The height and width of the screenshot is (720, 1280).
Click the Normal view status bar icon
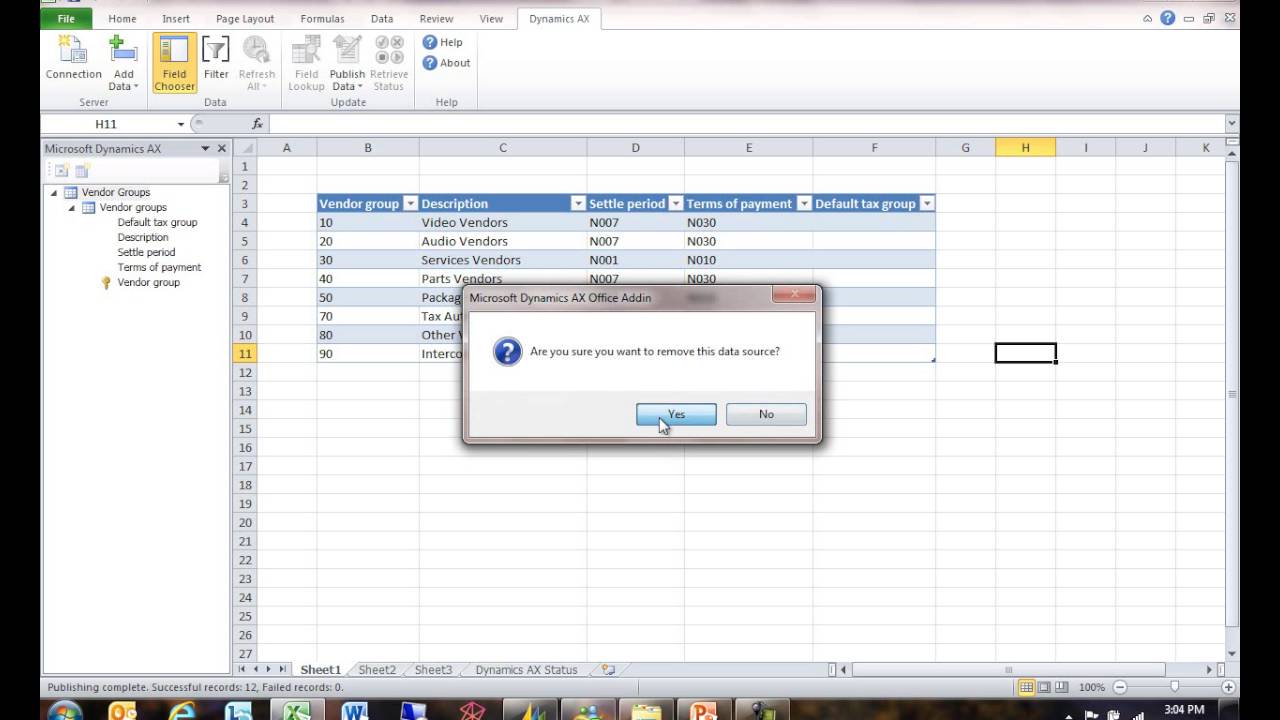[x=1026, y=687]
